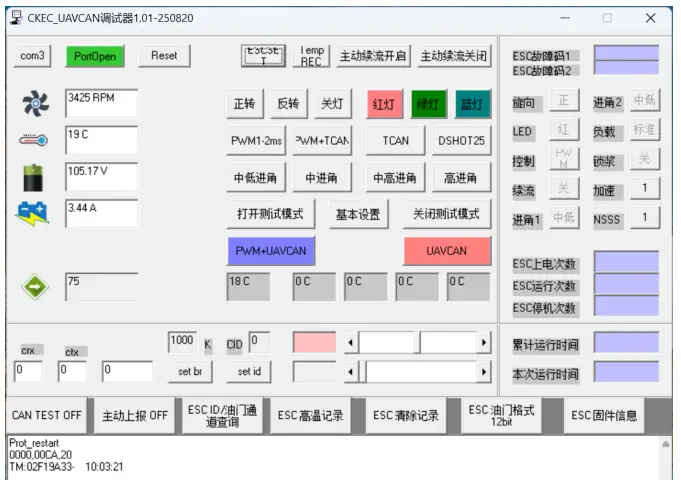Click the 打开测试模式 button
Screen dimensions: 681x480
(270, 214)
